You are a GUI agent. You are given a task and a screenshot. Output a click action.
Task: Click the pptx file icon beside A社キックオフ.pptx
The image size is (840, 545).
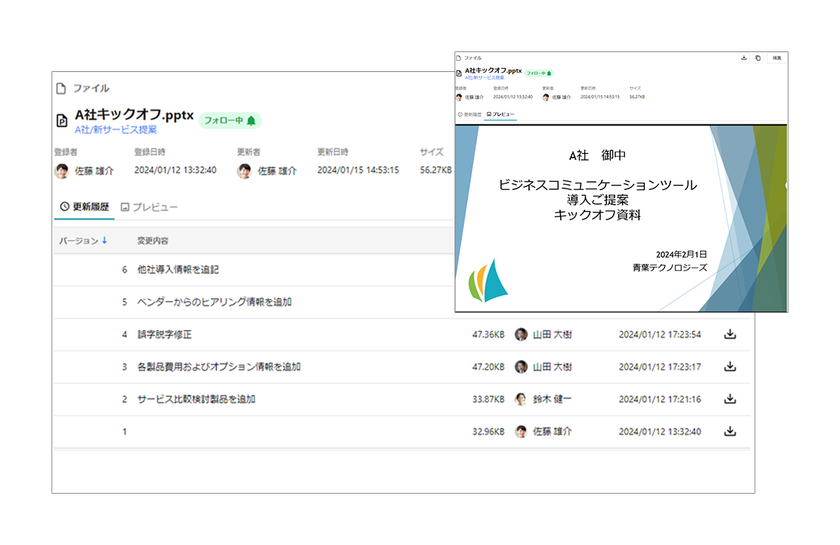coord(62,121)
